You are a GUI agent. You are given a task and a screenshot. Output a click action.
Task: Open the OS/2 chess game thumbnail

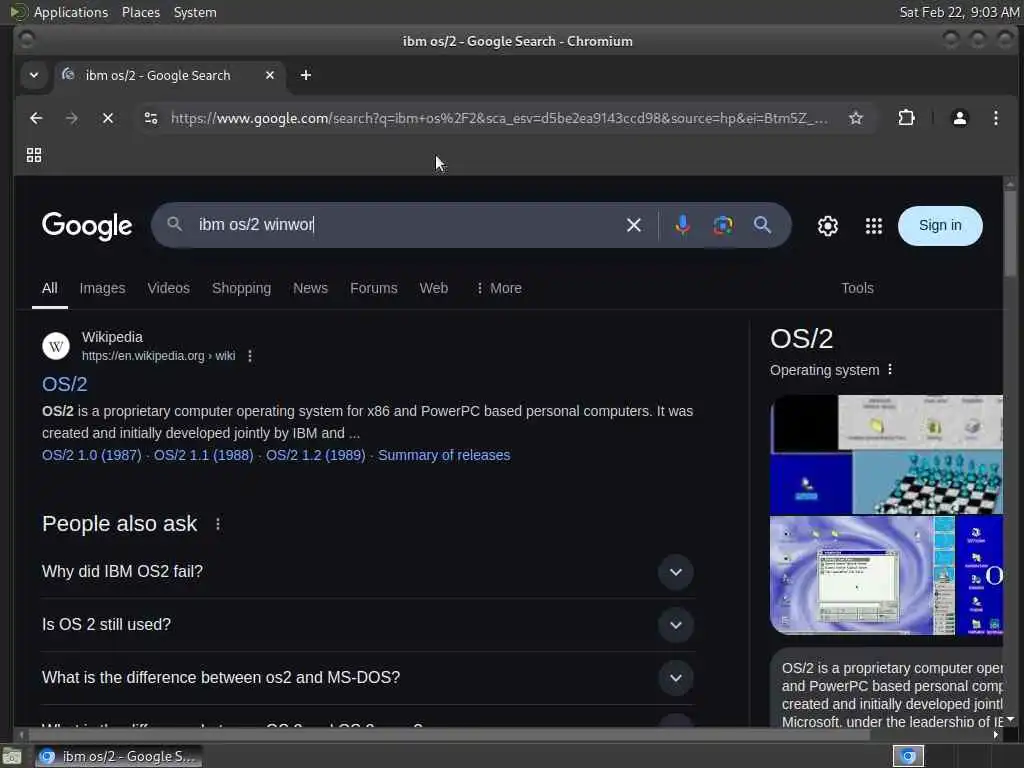[927, 483]
